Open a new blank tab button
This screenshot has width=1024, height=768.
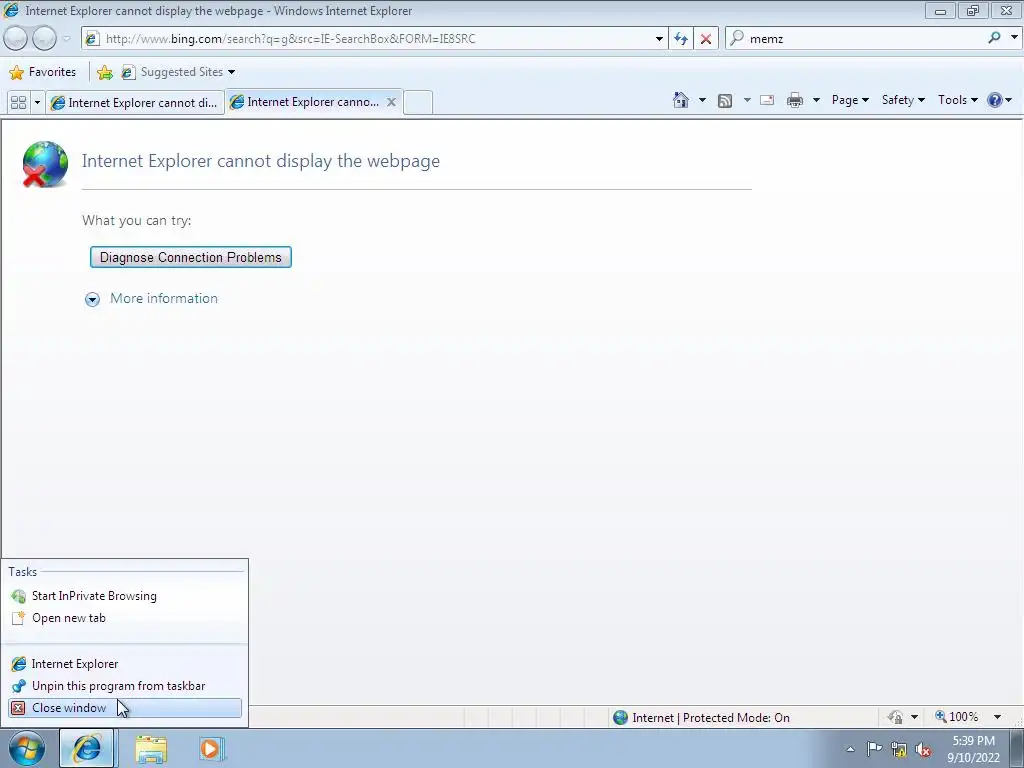coord(418,103)
